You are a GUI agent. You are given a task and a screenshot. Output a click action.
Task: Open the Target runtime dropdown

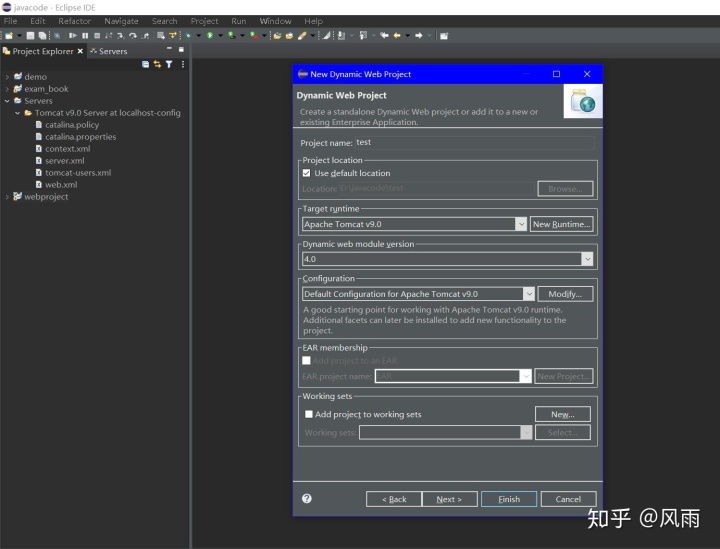(x=521, y=224)
